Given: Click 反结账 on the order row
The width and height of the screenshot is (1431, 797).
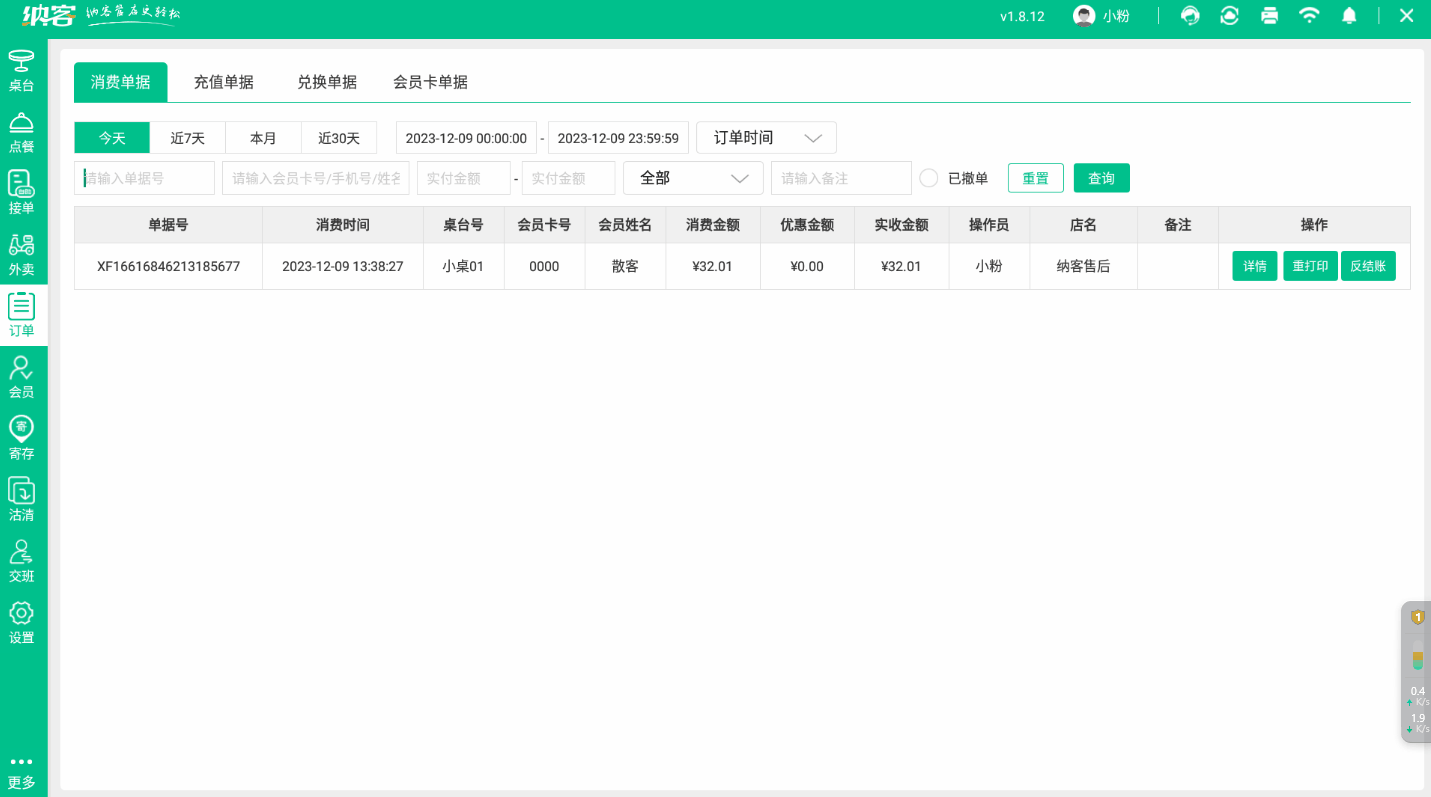Looking at the screenshot, I should click(x=1368, y=266).
